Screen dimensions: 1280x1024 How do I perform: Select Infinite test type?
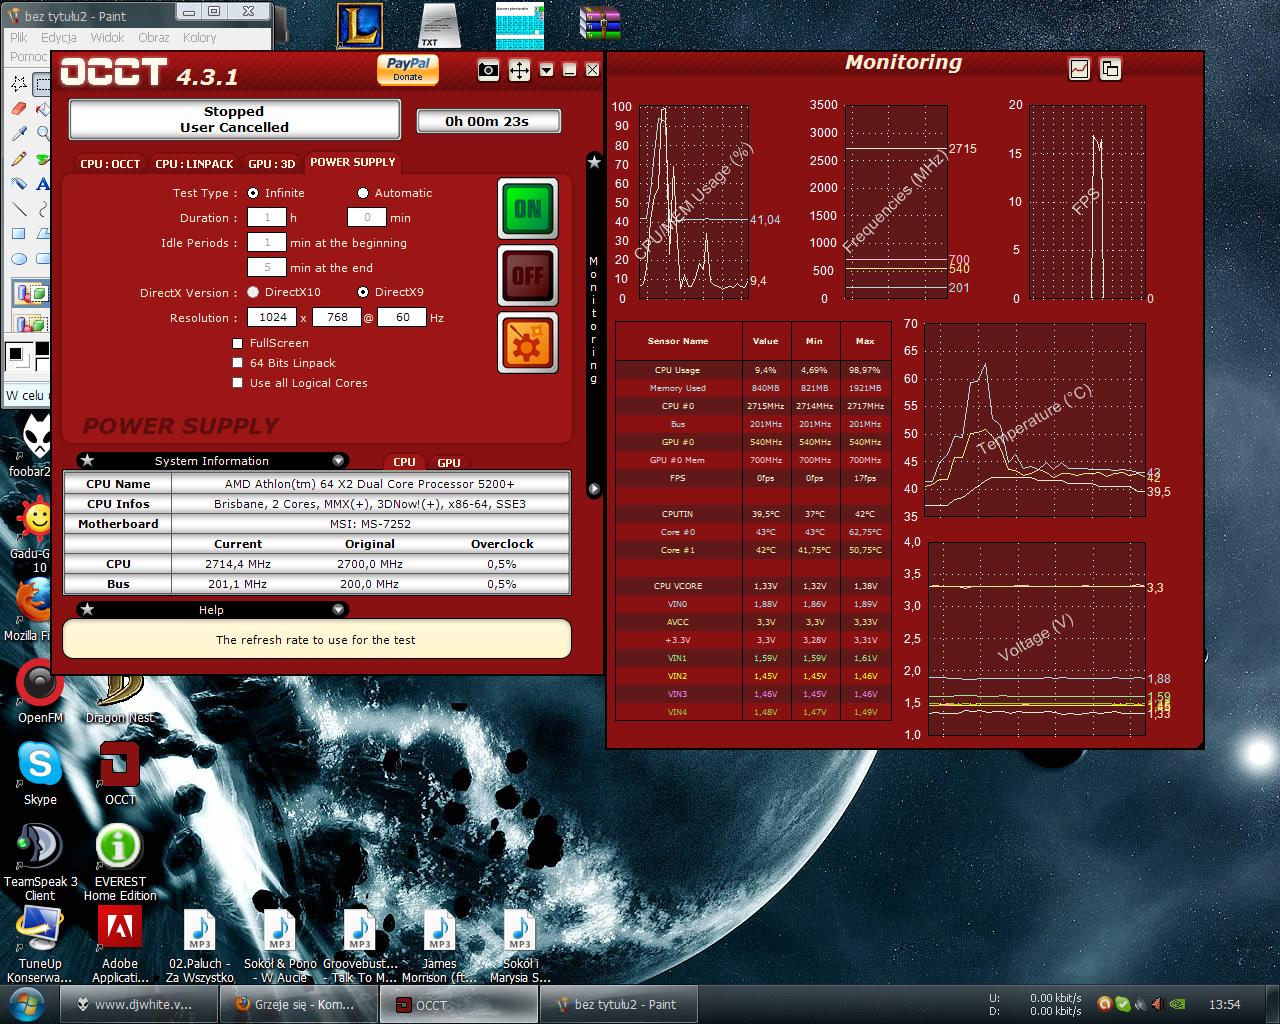(x=253, y=193)
